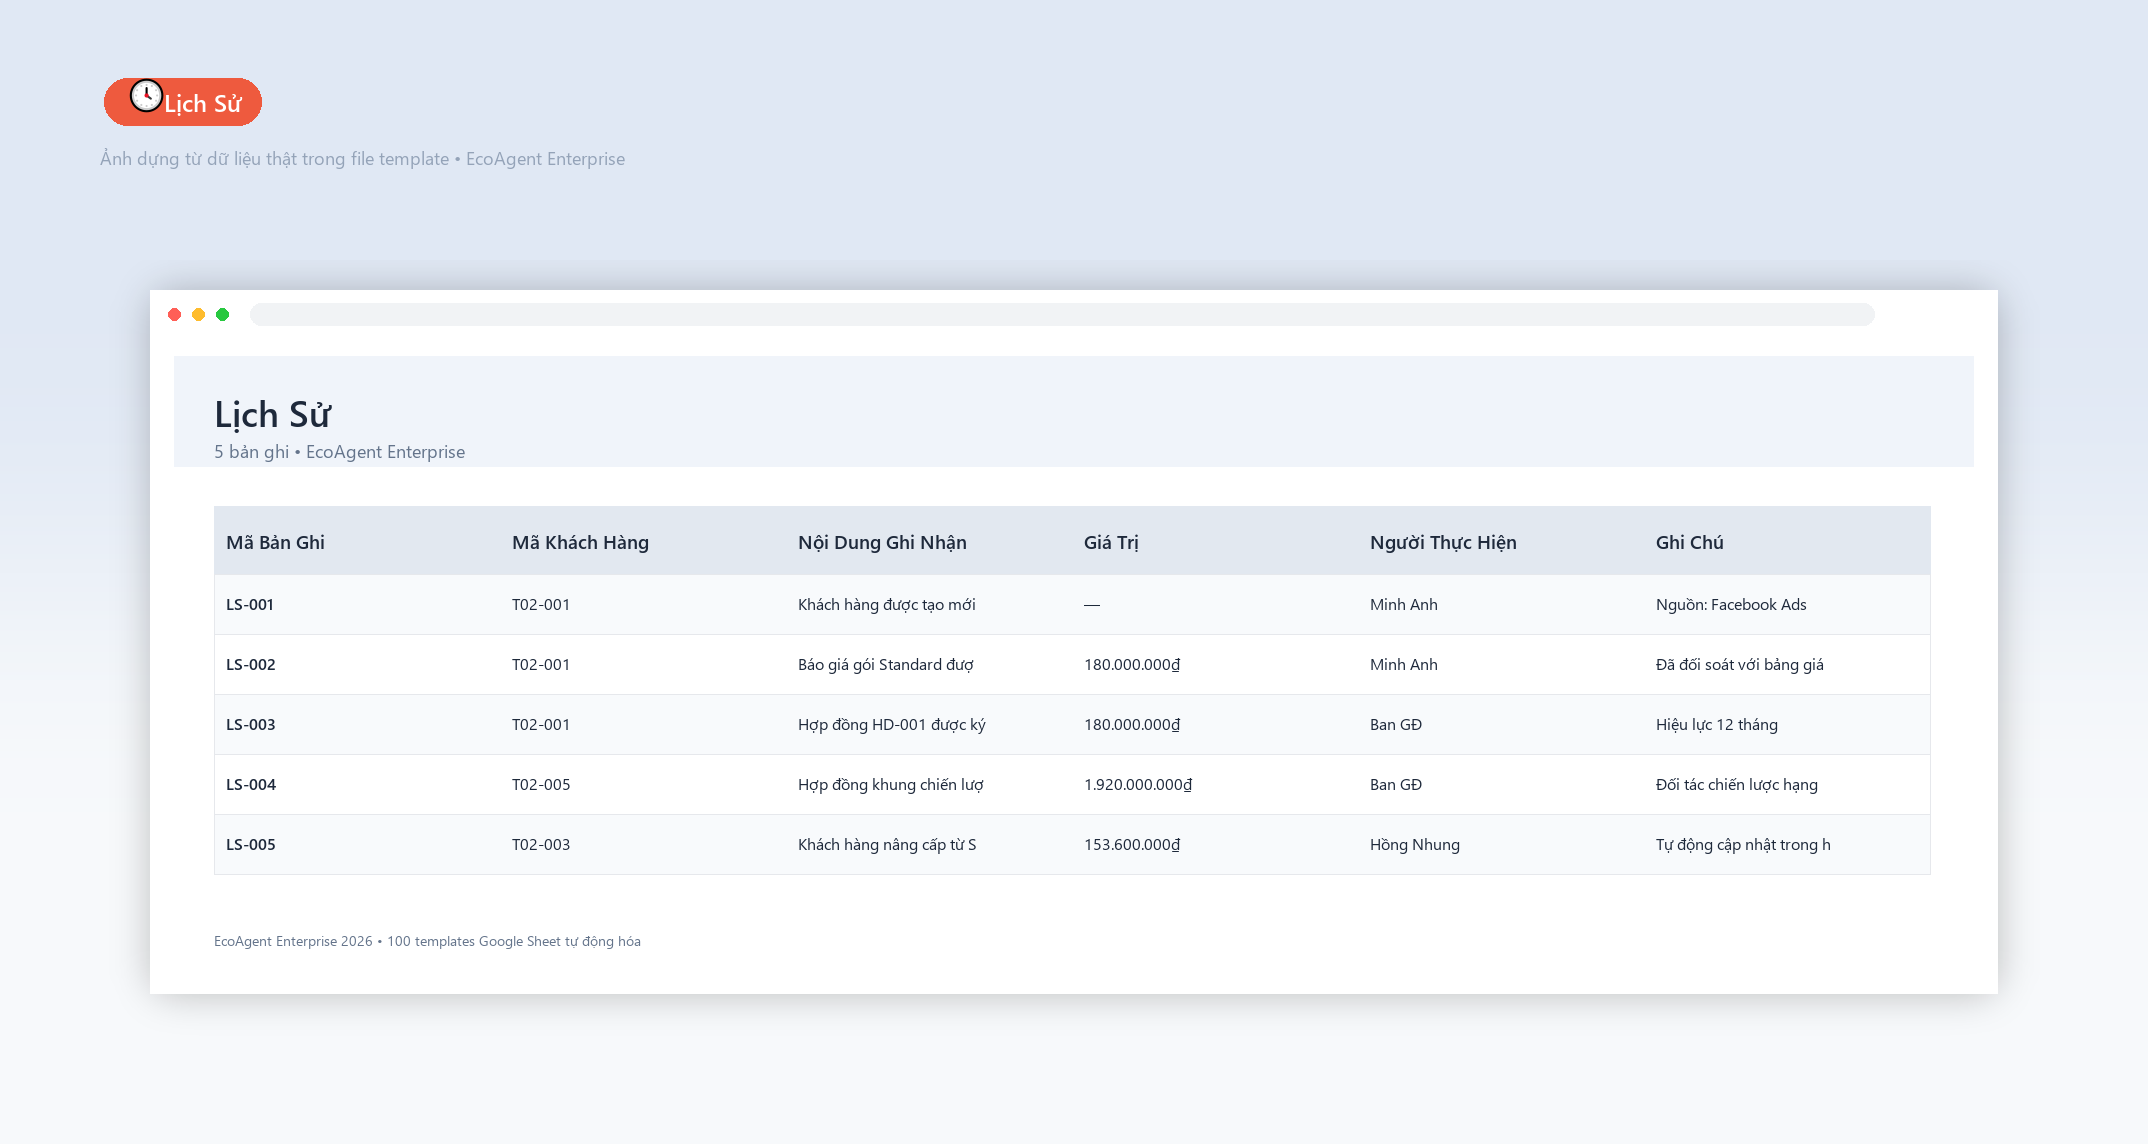2148x1144 pixels.
Task: Click the '5 bản ghi • EcoAgent Enterprise' subtitle
Action: click(x=339, y=452)
